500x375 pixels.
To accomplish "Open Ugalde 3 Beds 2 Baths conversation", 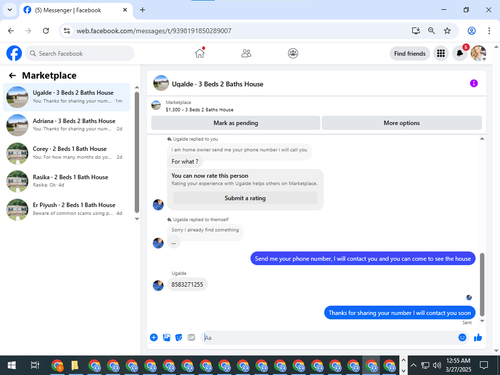I will 67,97.
